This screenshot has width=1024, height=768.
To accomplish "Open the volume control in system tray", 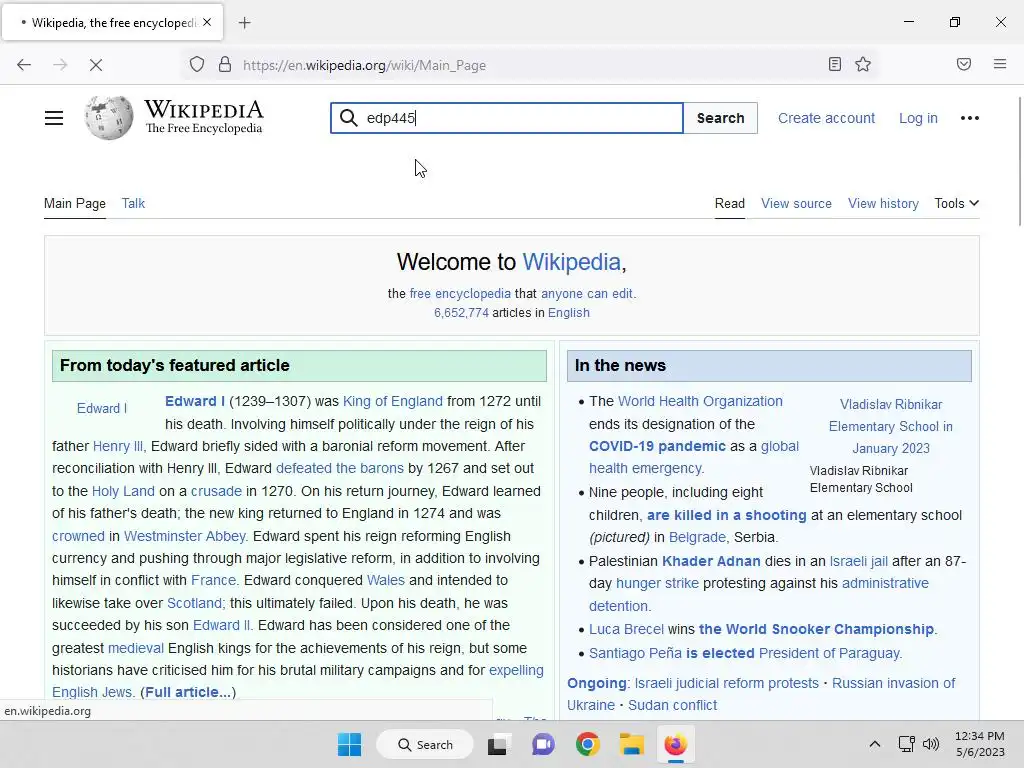I will (931, 744).
